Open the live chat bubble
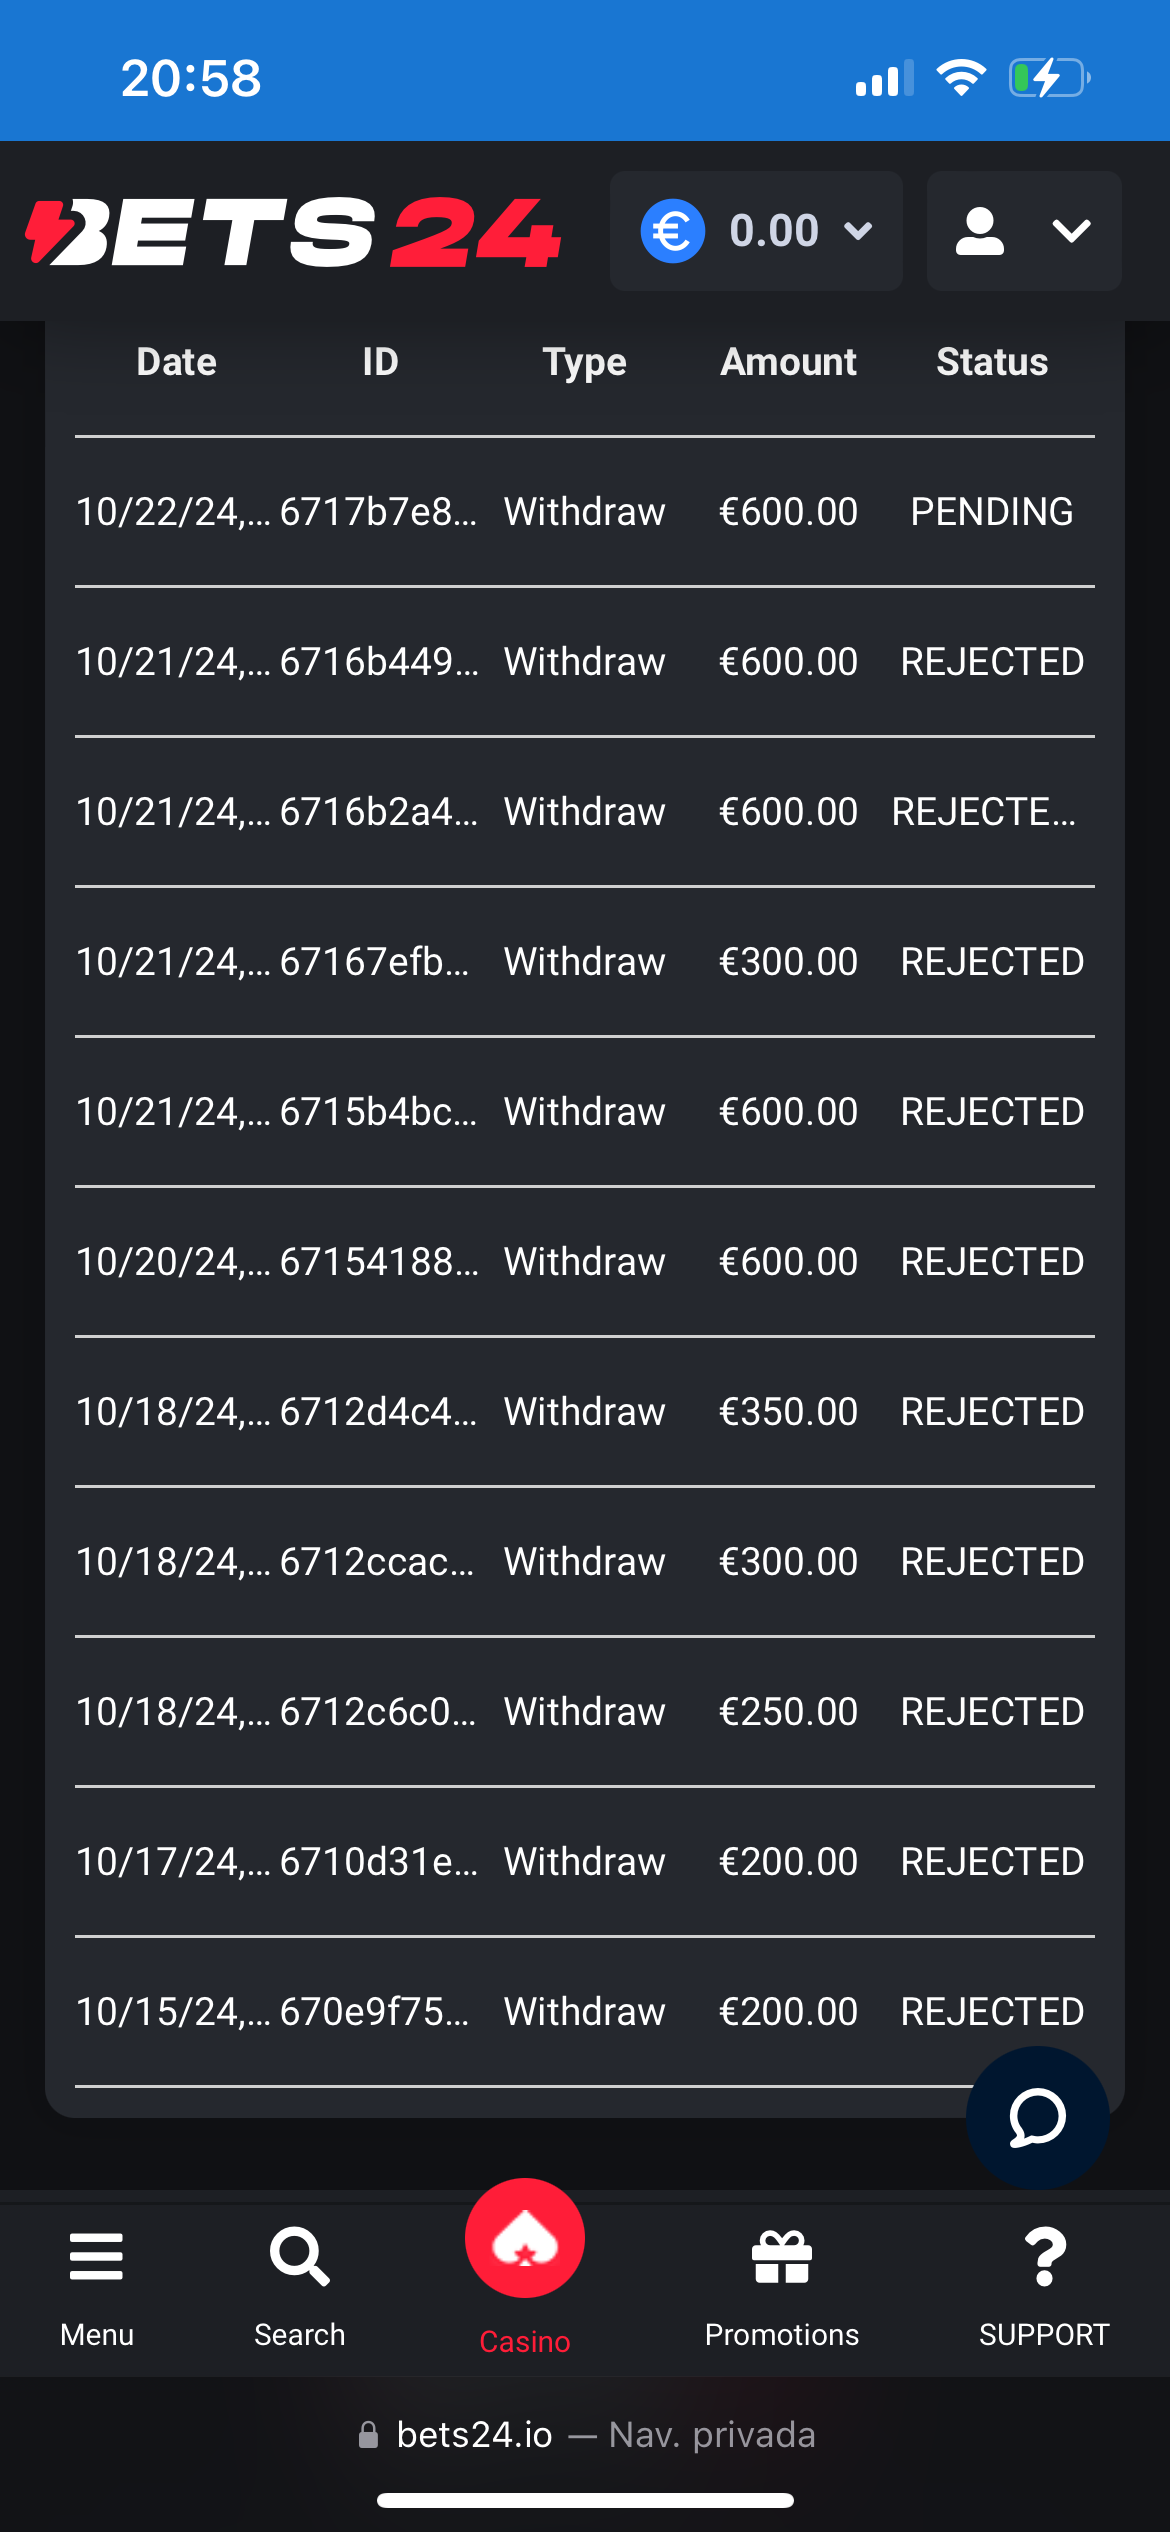 pyautogui.click(x=1037, y=2117)
